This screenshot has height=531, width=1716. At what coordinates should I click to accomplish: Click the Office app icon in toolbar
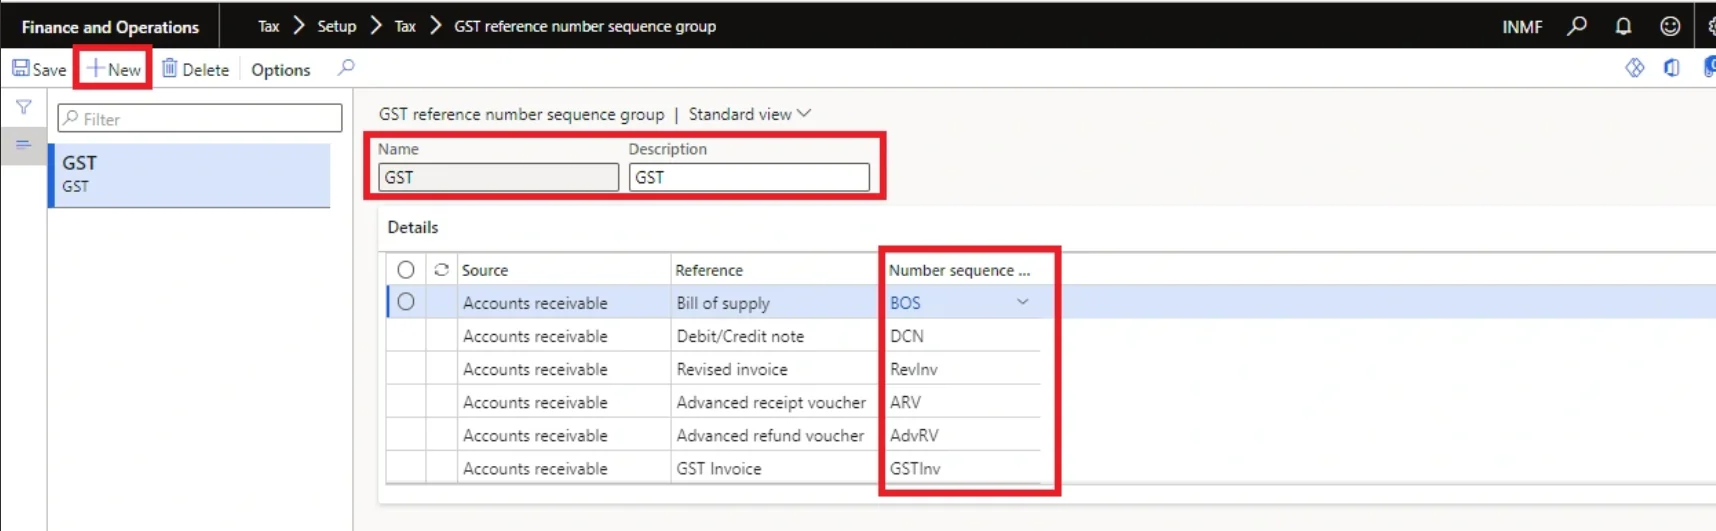tap(1672, 68)
